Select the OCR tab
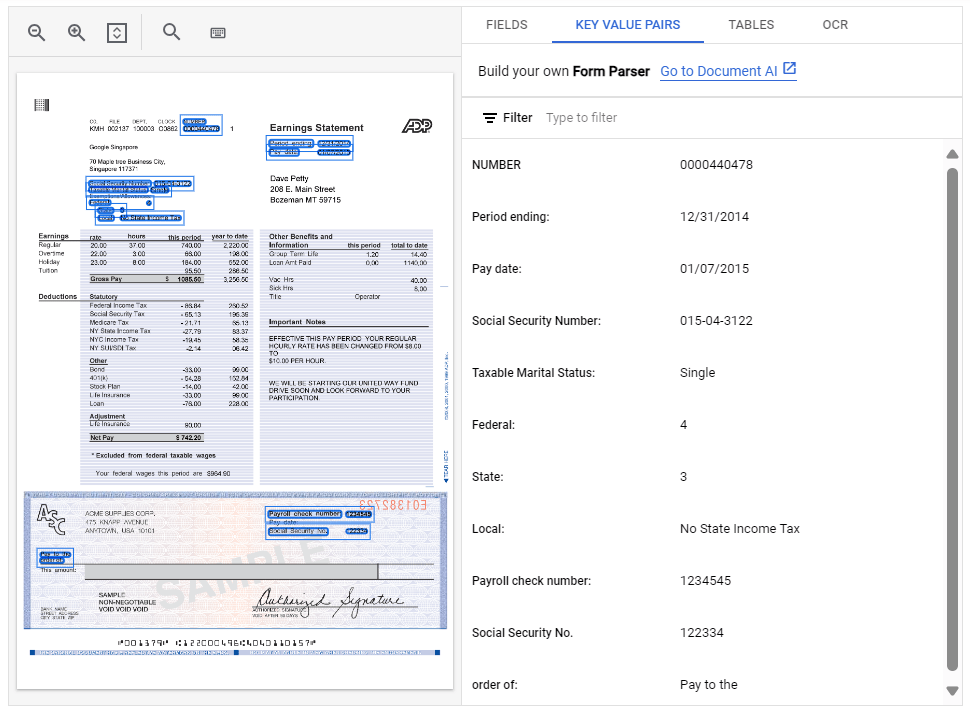Image resolution: width=970 pixels, height=708 pixels. coord(835,24)
